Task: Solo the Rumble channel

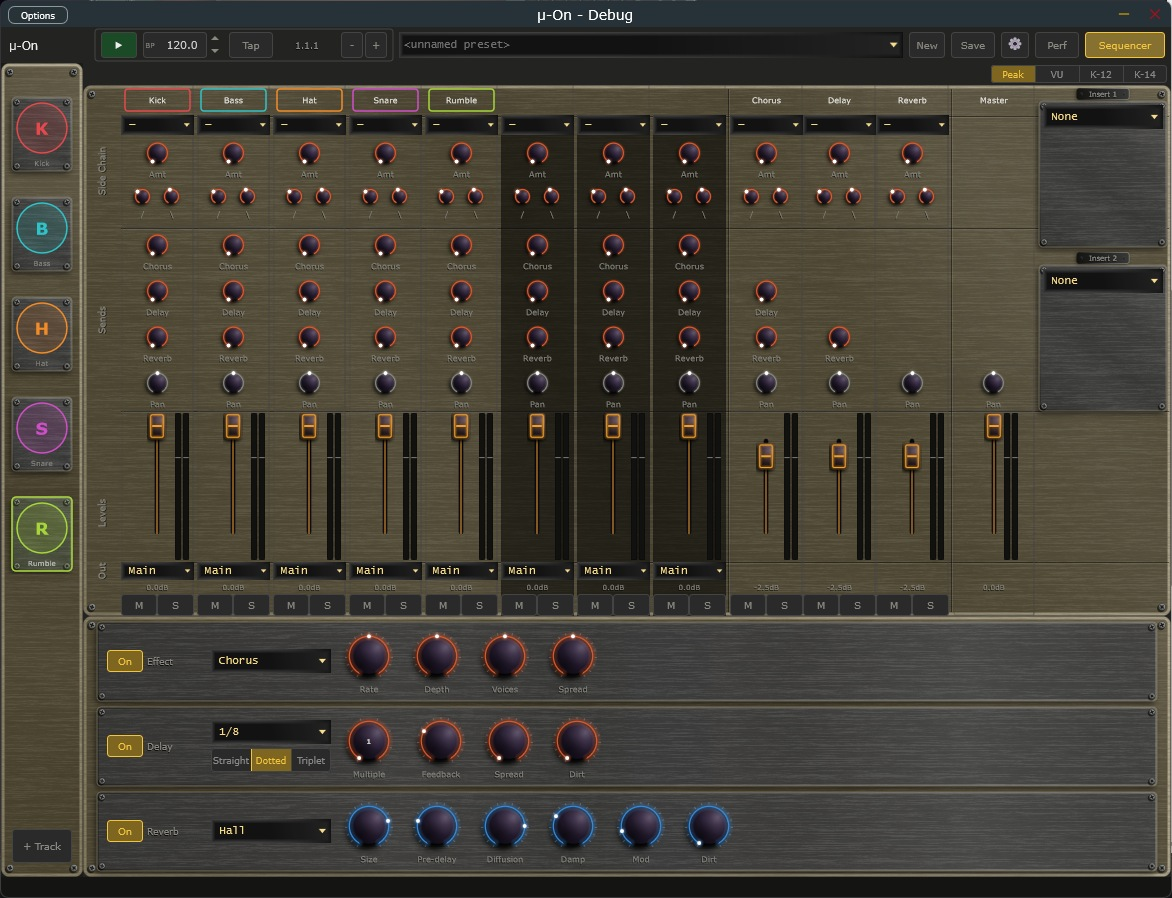Action: 479,606
